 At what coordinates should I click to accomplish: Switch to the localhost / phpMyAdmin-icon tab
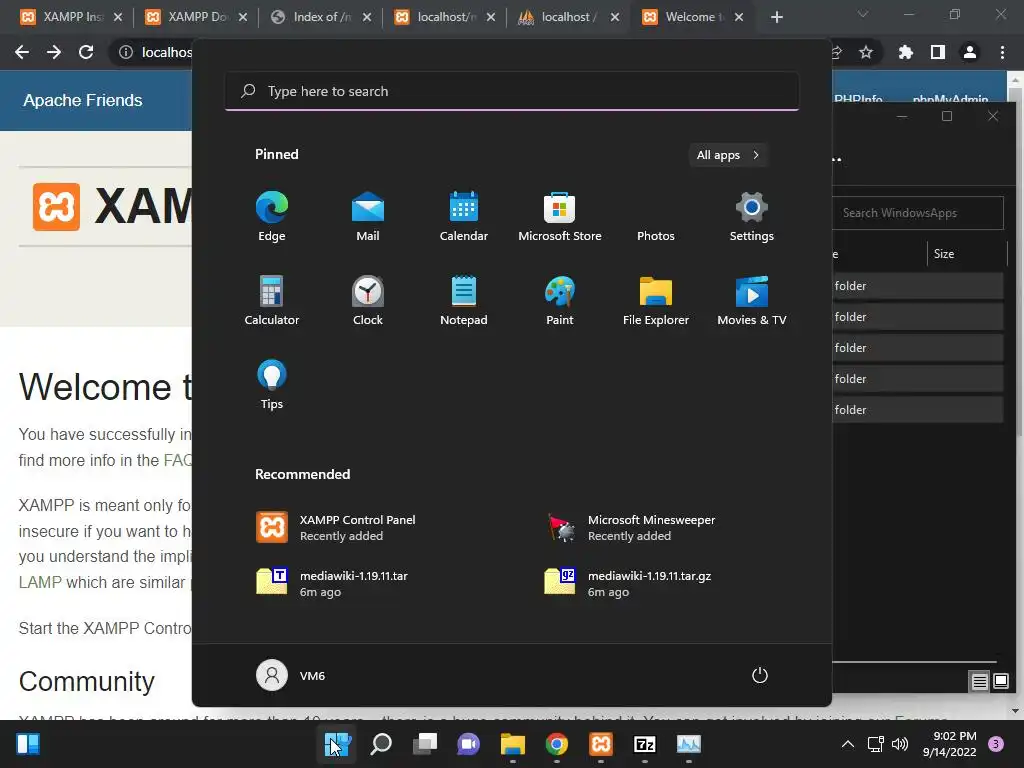coord(568,17)
